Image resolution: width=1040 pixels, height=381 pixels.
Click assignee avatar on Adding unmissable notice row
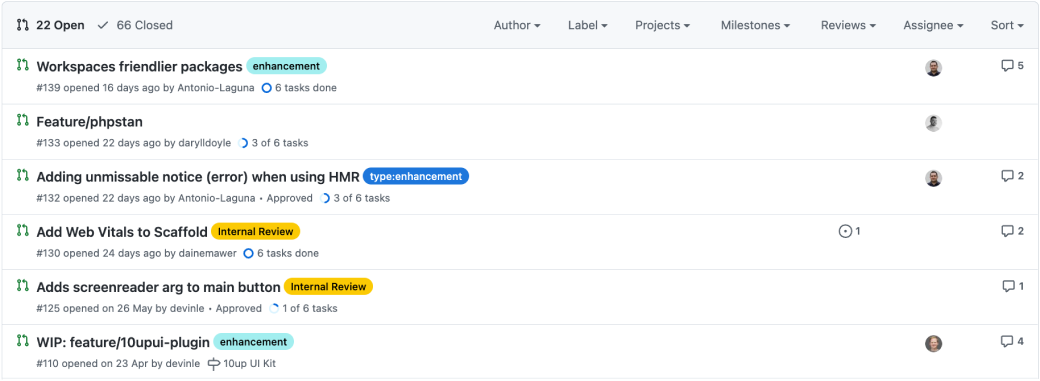933,178
